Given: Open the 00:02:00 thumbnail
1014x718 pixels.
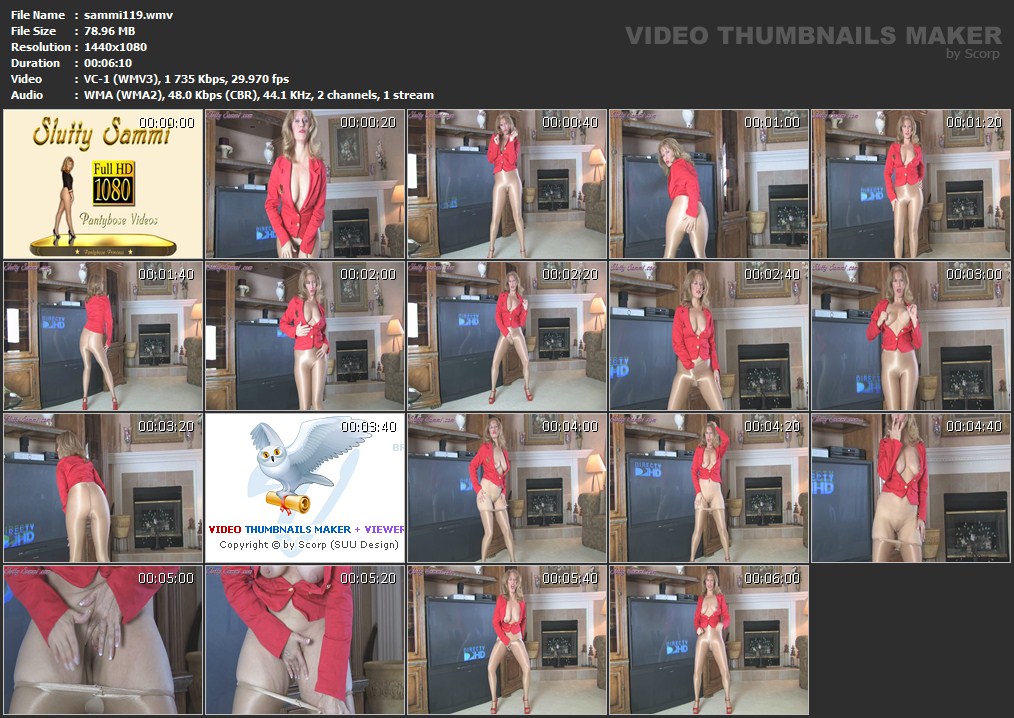Looking at the screenshot, I should tap(305, 336).
